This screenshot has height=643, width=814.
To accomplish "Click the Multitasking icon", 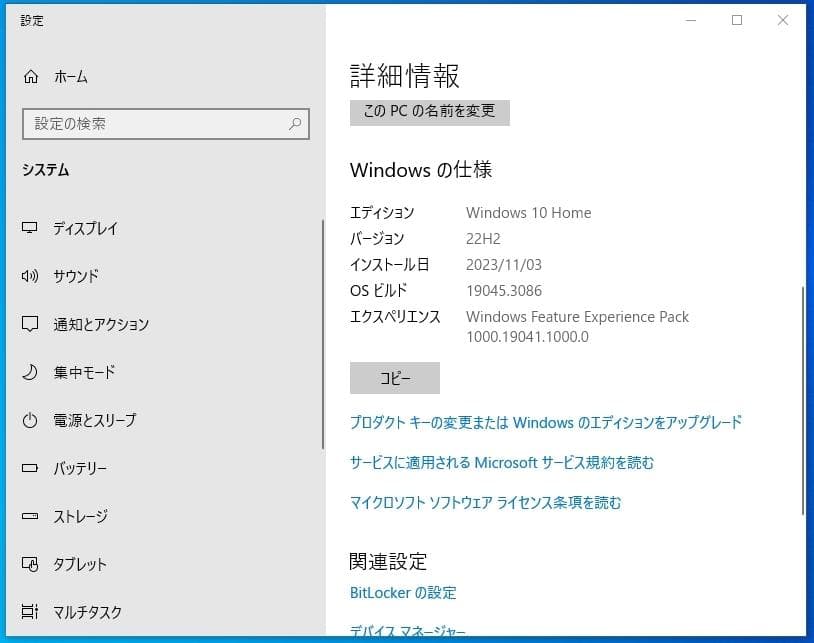I will pos(30,611).
